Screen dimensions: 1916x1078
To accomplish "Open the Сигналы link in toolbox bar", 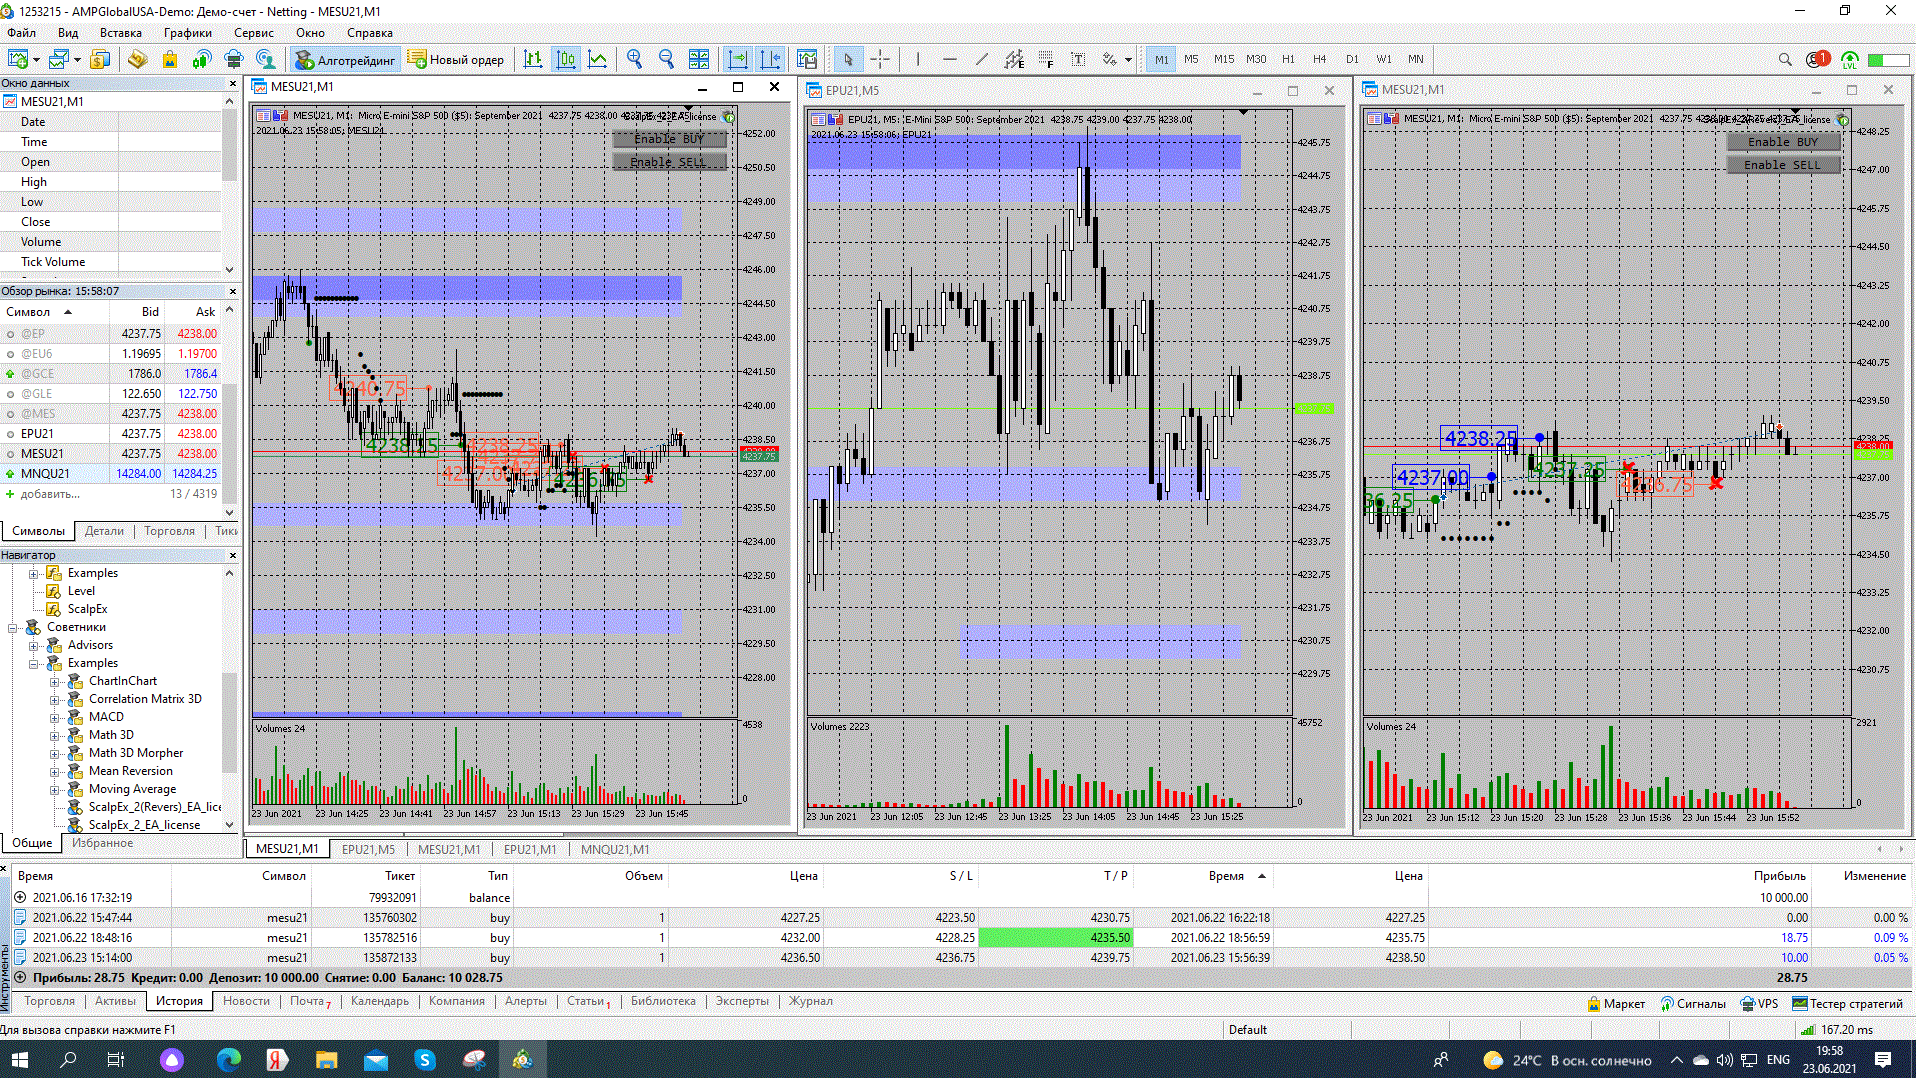I will pyautogui.click(x=1693, y=1004).
